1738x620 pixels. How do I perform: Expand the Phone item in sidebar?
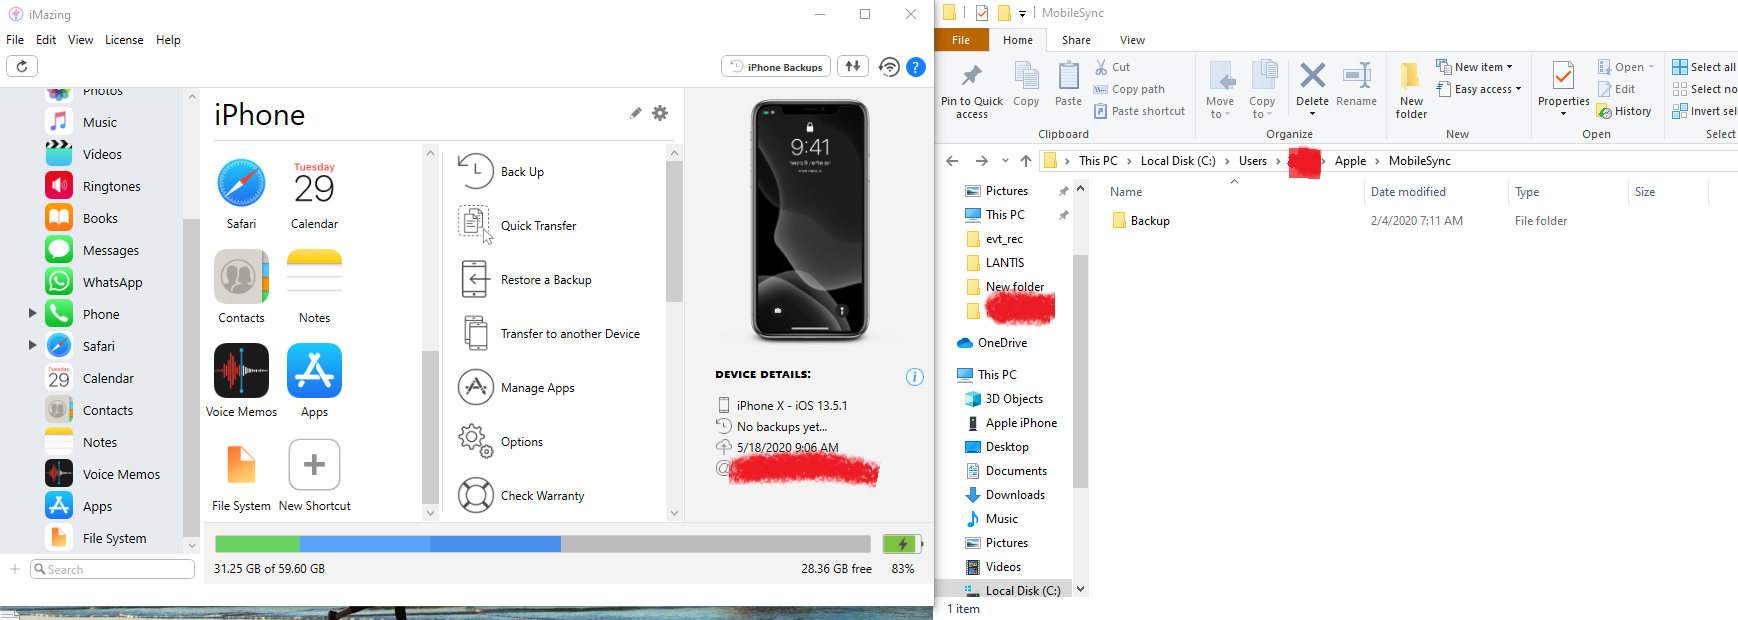[x=32, y=314]
